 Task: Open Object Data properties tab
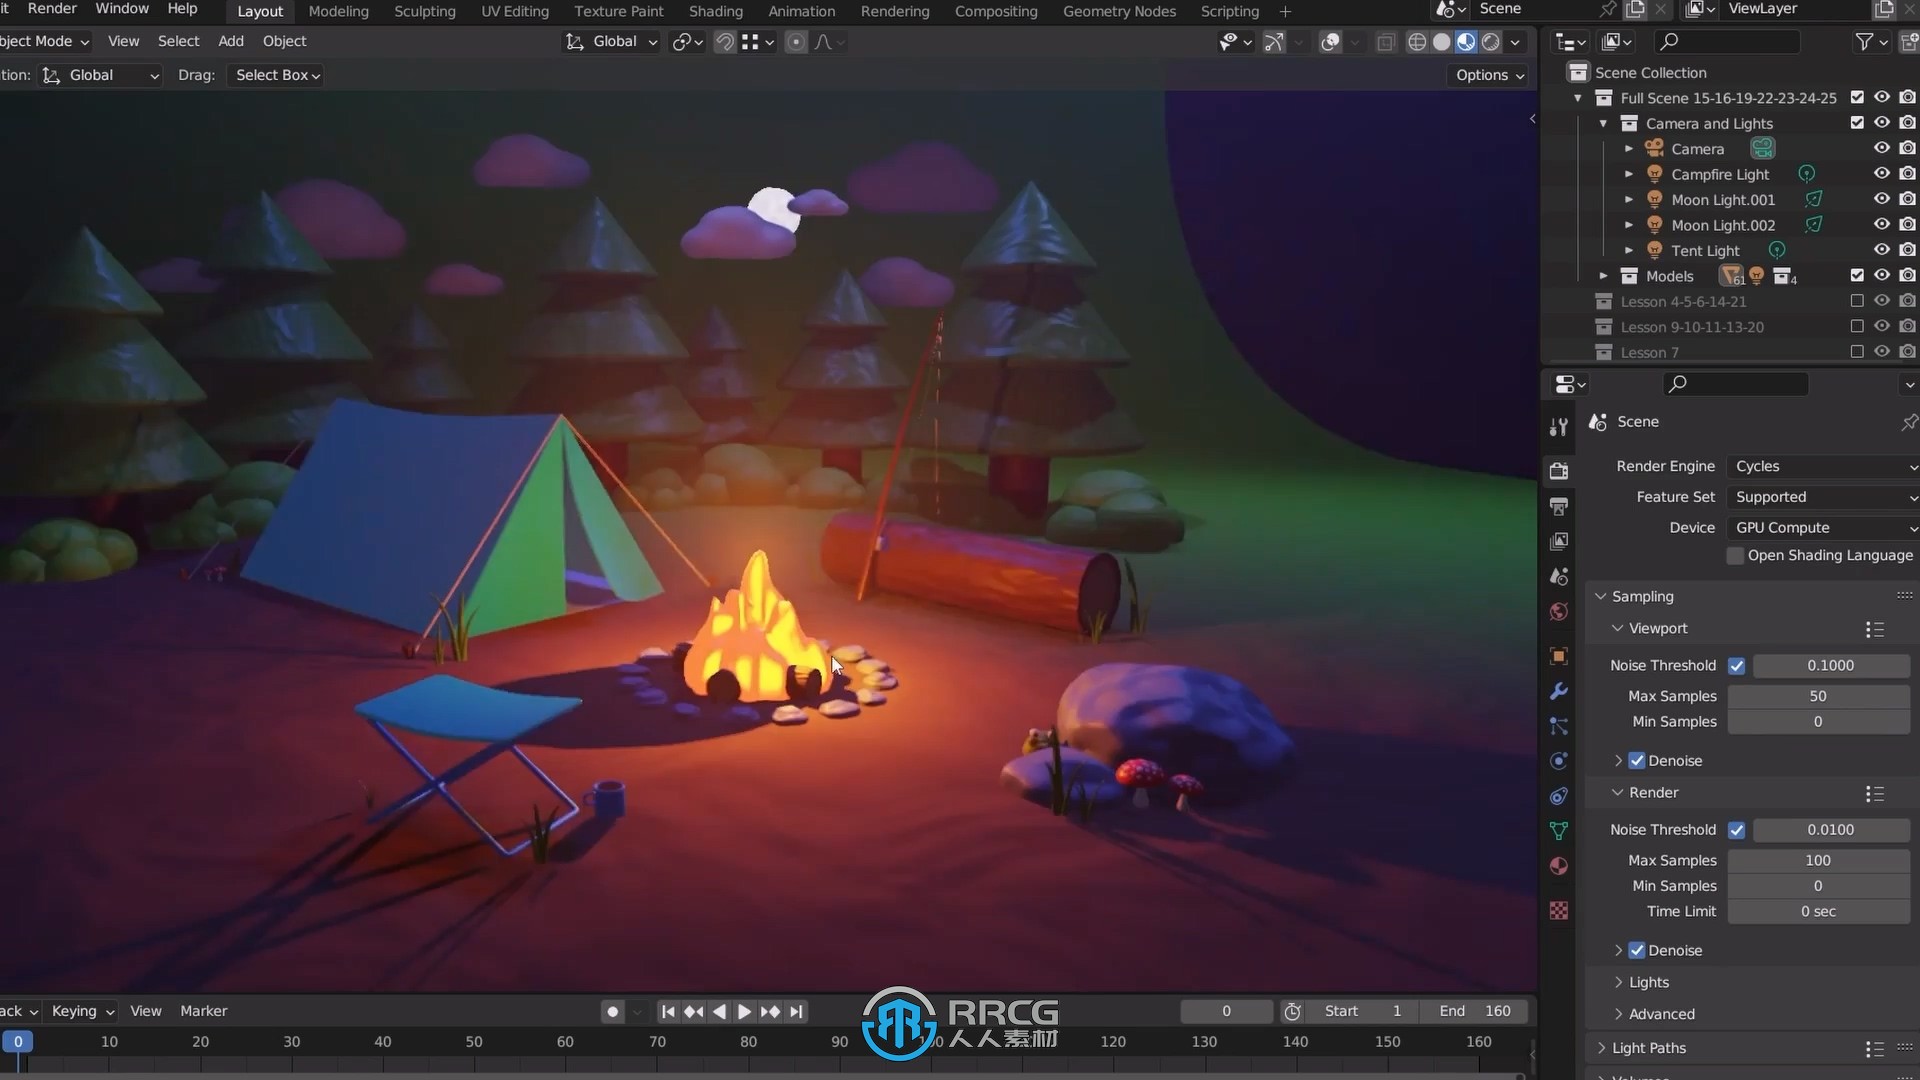coord(1558,831)
